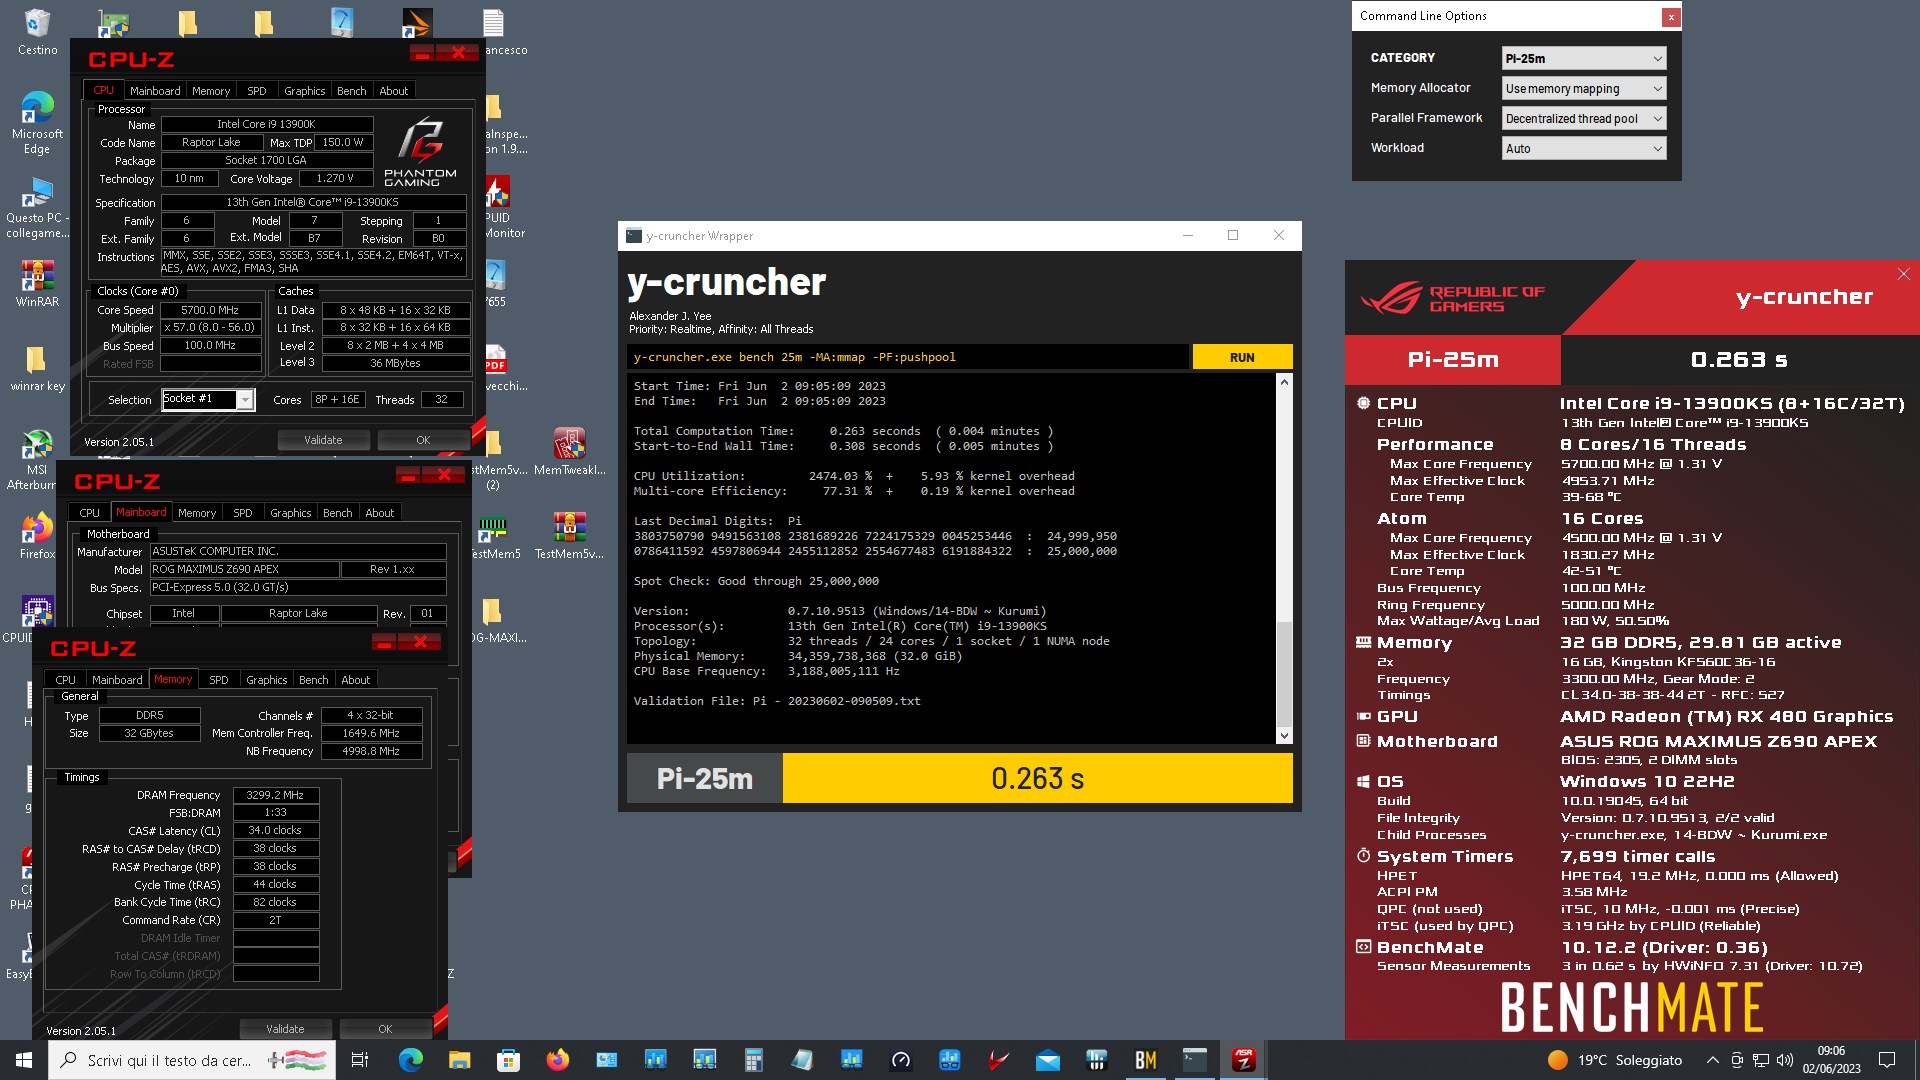1920x1080 pixels.
Task: Click the y-cruncher output scrollbar down arrow
Action: 1284,736
